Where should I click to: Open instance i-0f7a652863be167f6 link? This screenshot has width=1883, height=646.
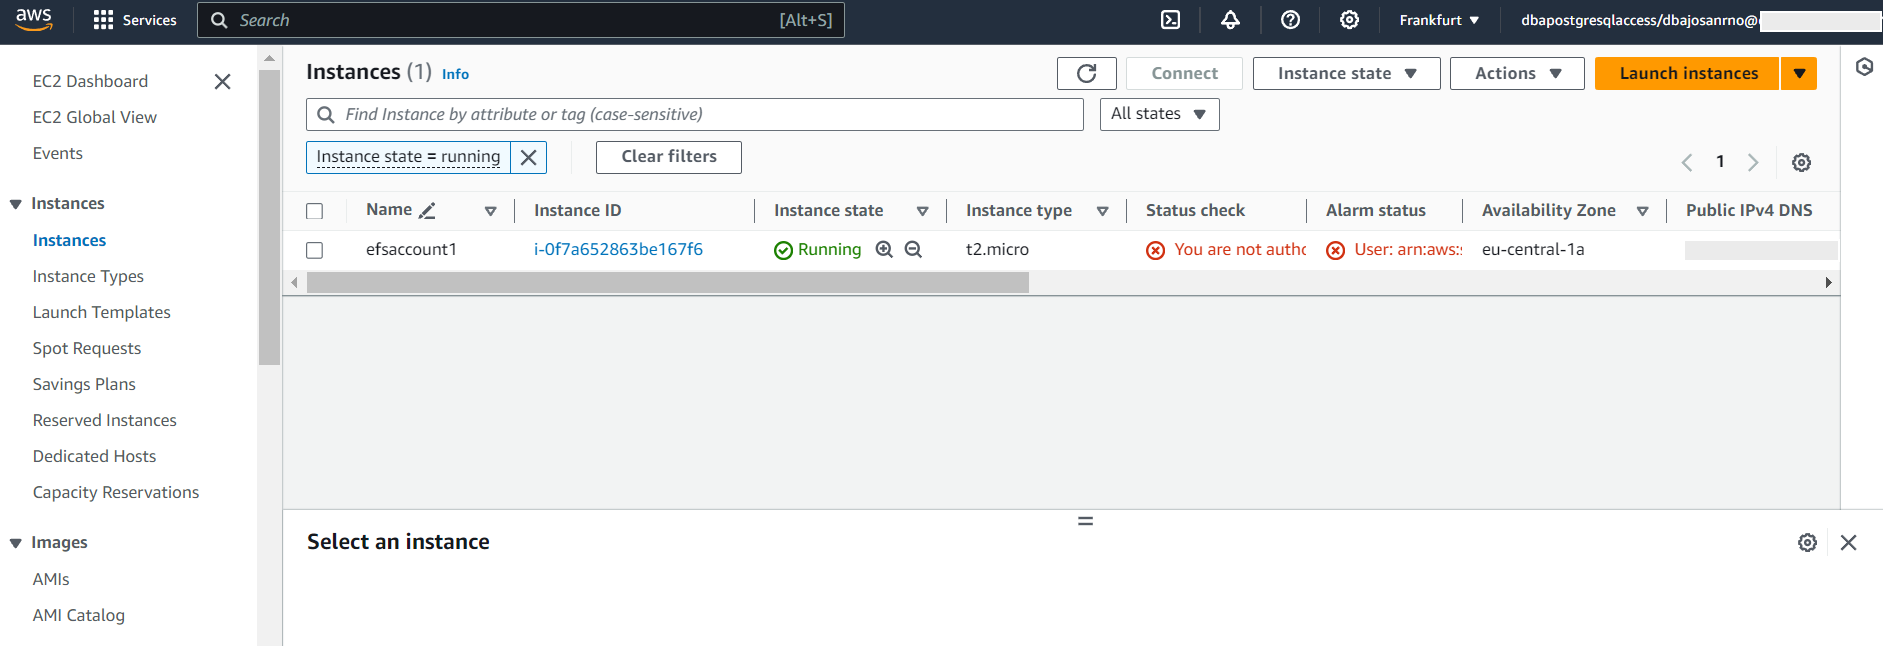coord(618,249)
